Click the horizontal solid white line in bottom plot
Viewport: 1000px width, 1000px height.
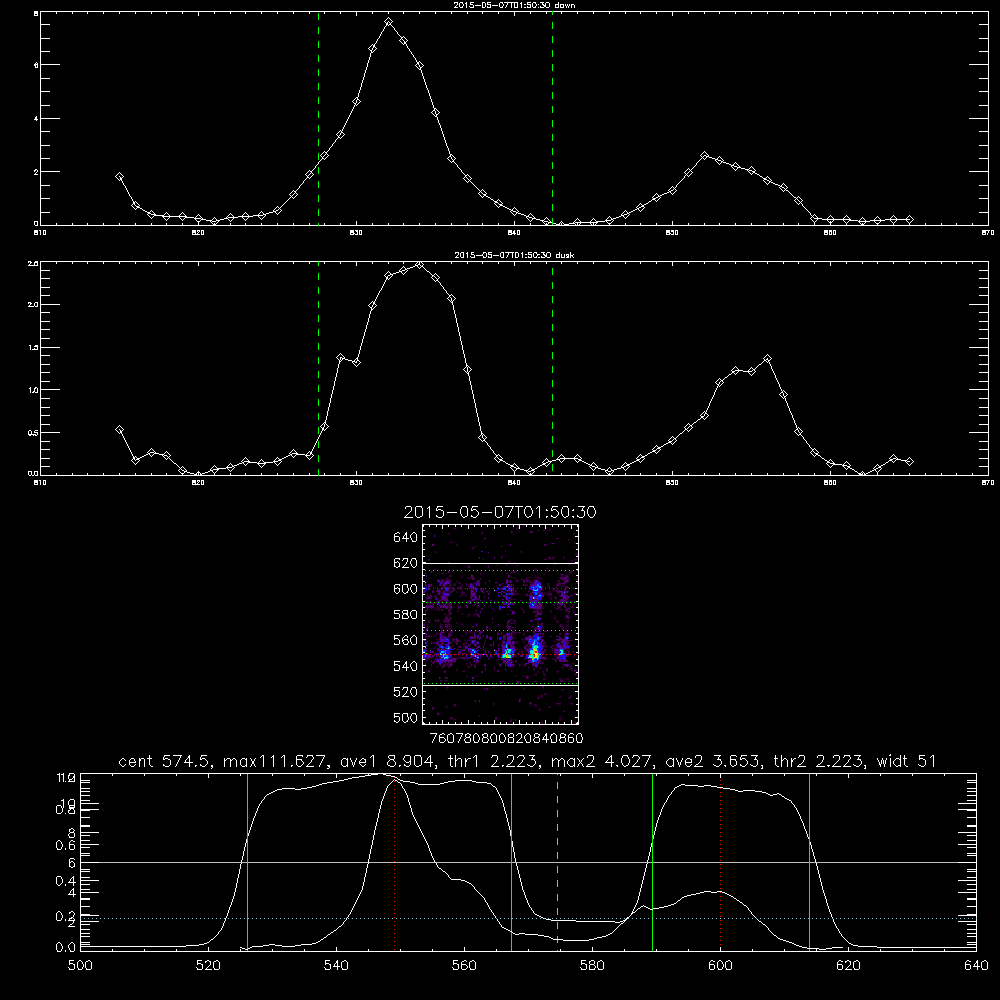click(x=528, y=862)
